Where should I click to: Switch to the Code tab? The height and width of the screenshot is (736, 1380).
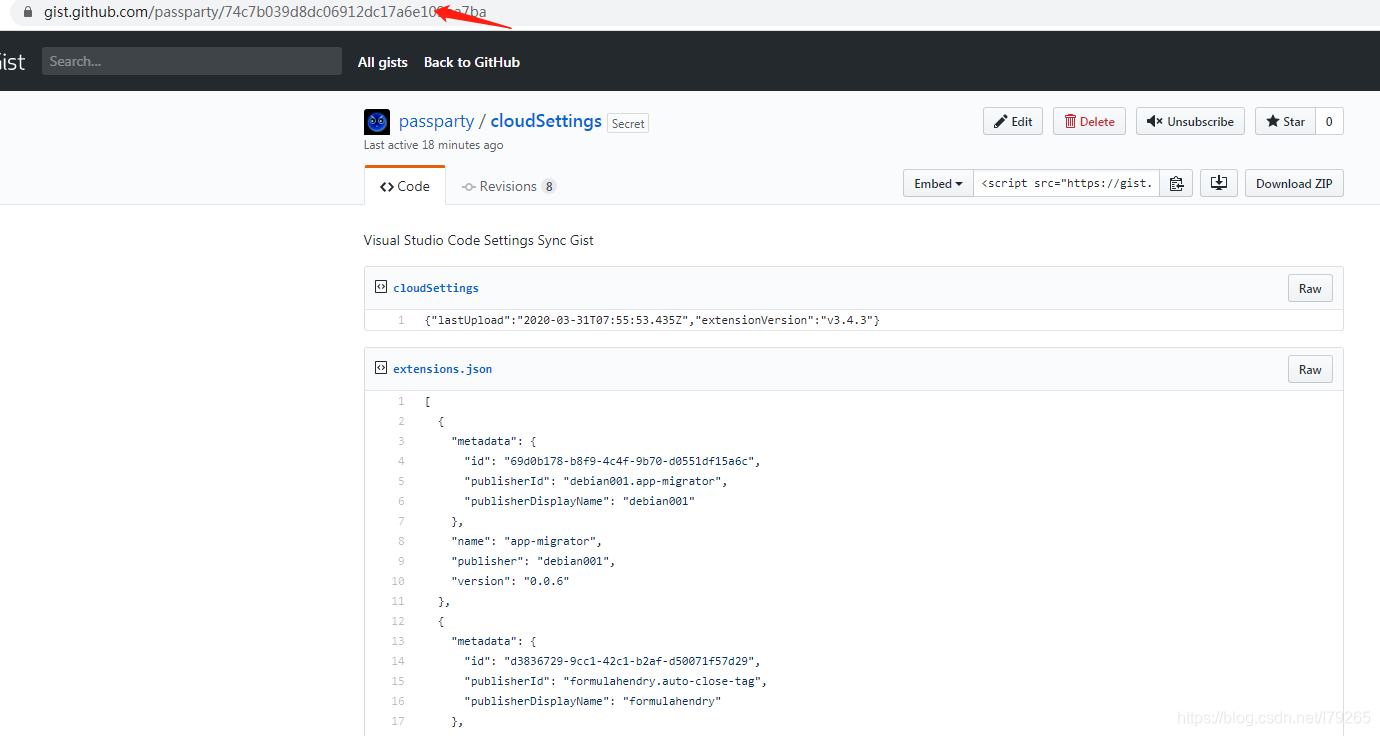pos(405,185)
